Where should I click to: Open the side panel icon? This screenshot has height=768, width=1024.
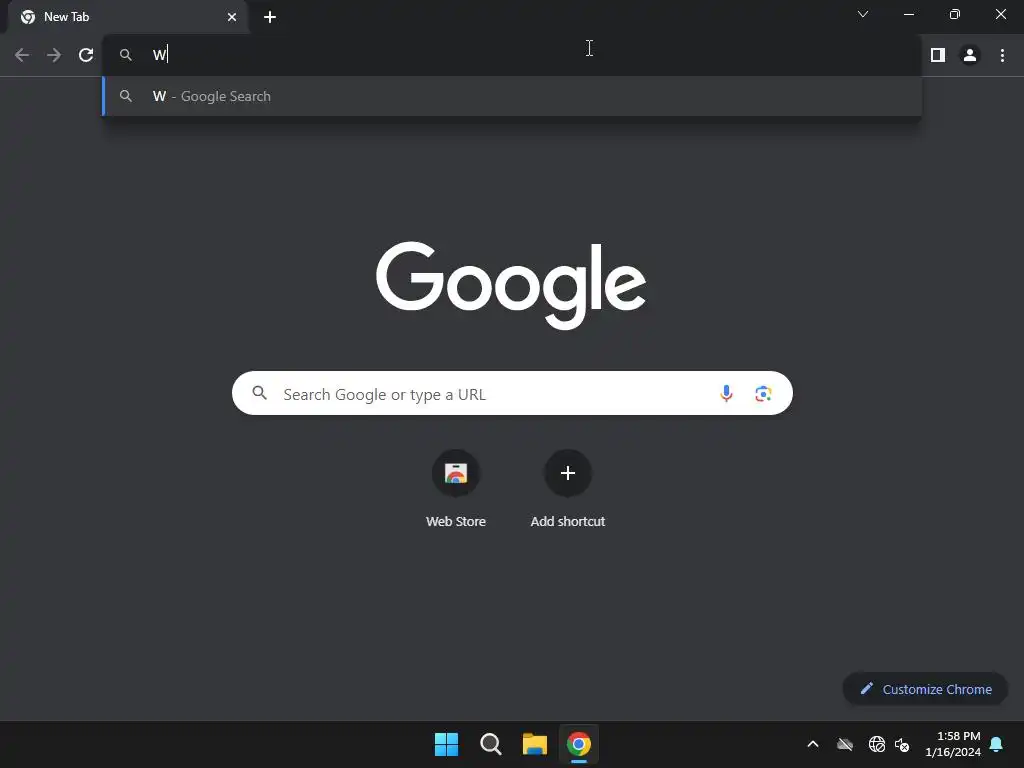[938, 55]
